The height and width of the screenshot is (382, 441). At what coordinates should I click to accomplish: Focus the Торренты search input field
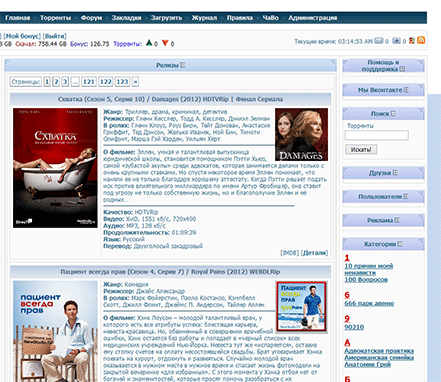(x=377, y=135)
